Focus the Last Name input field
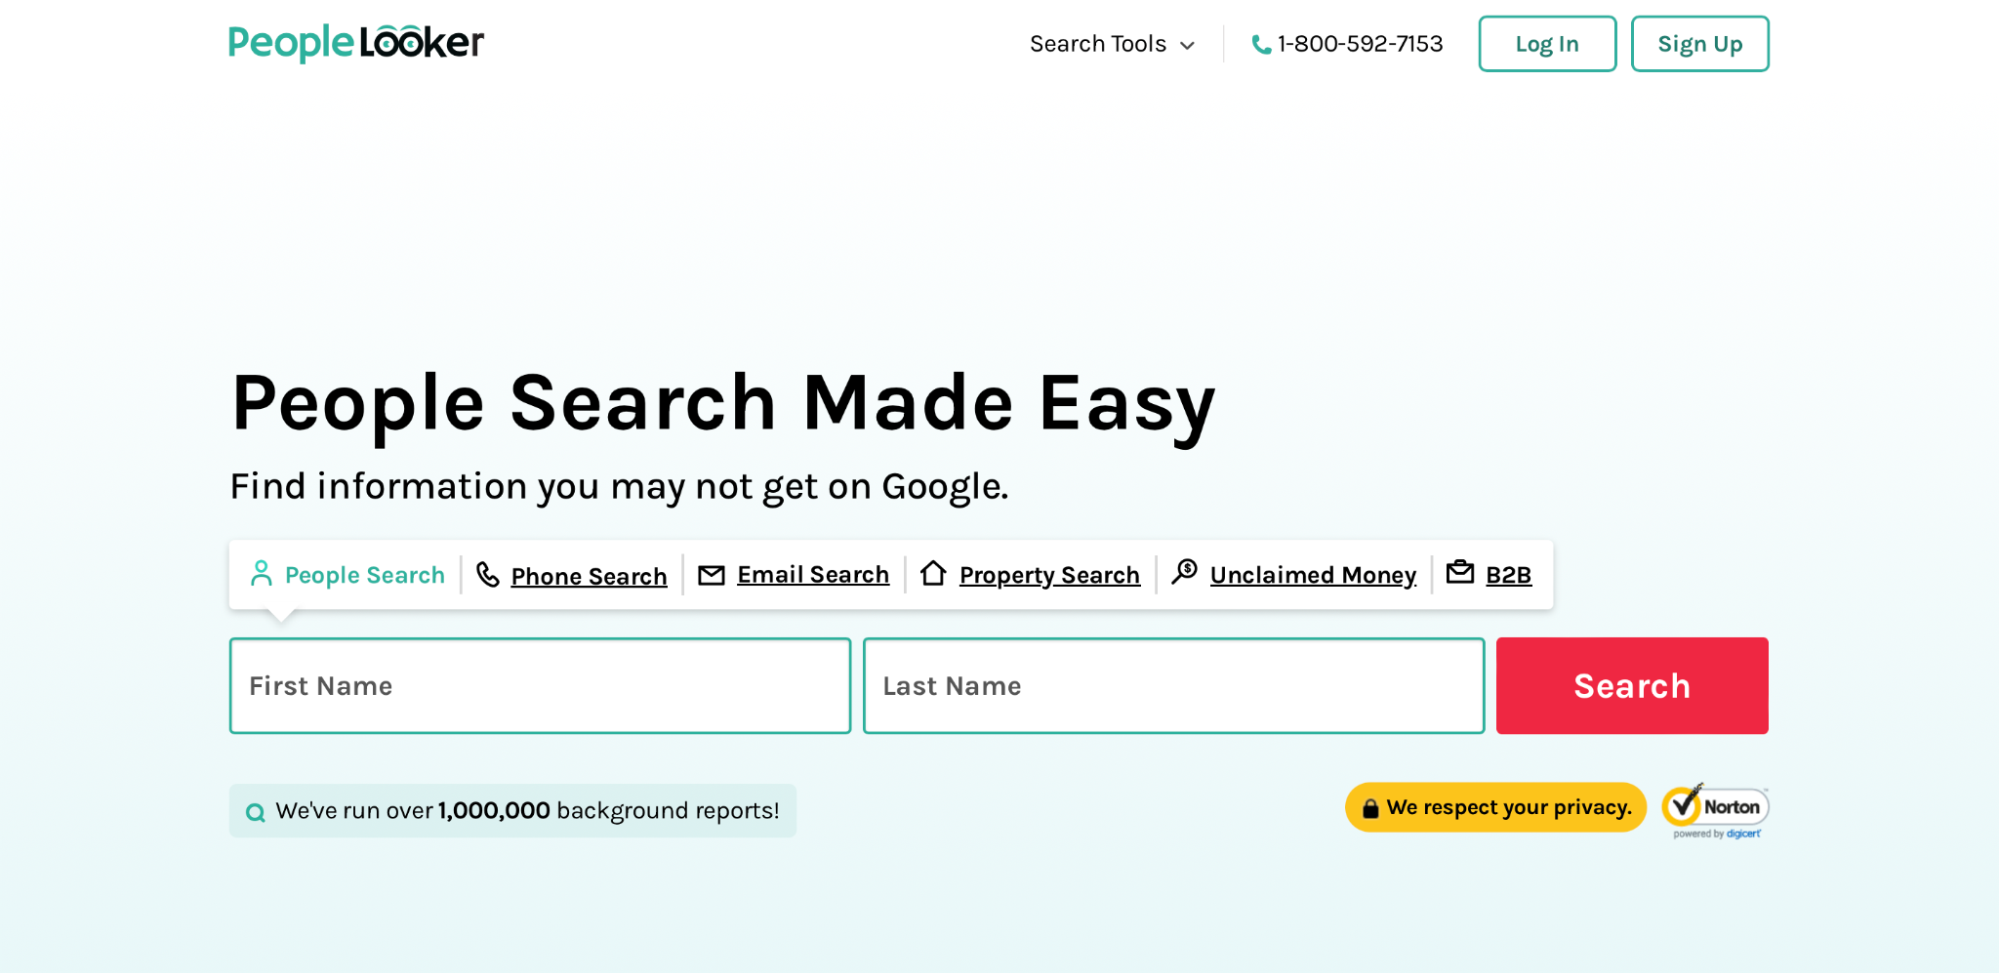 coord(1174,686)
